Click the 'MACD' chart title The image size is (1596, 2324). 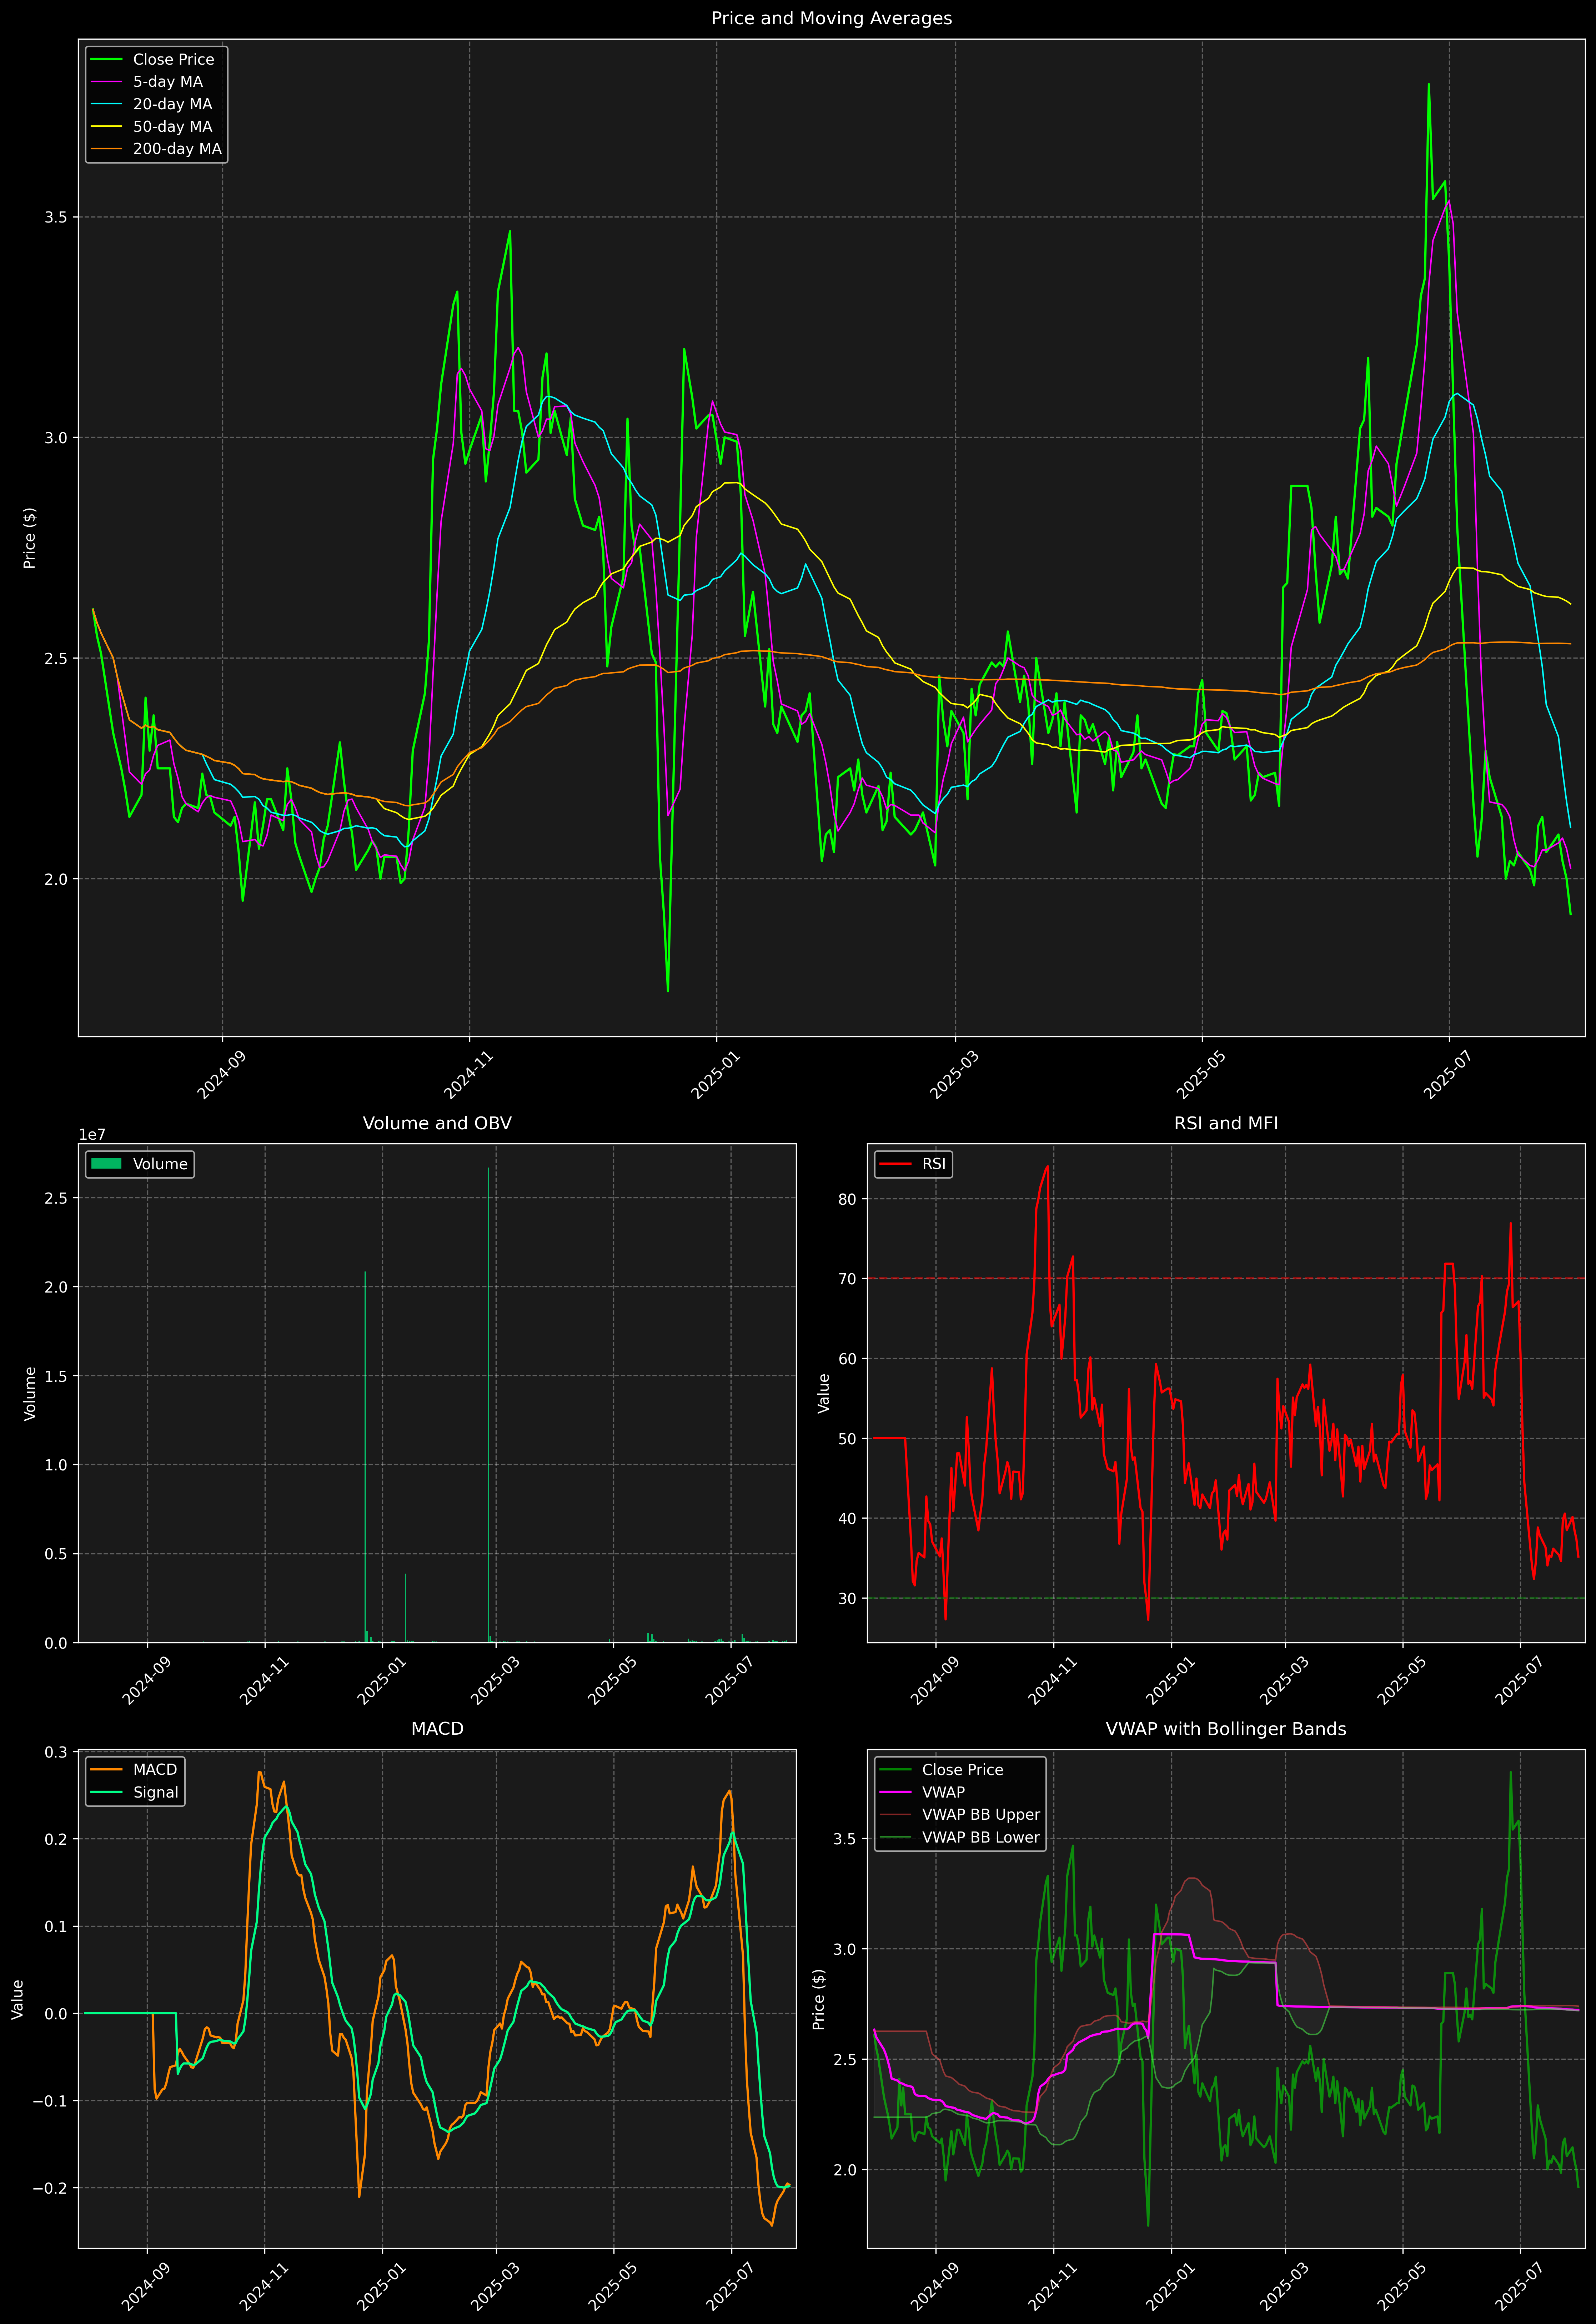(x=437, y=1729)
